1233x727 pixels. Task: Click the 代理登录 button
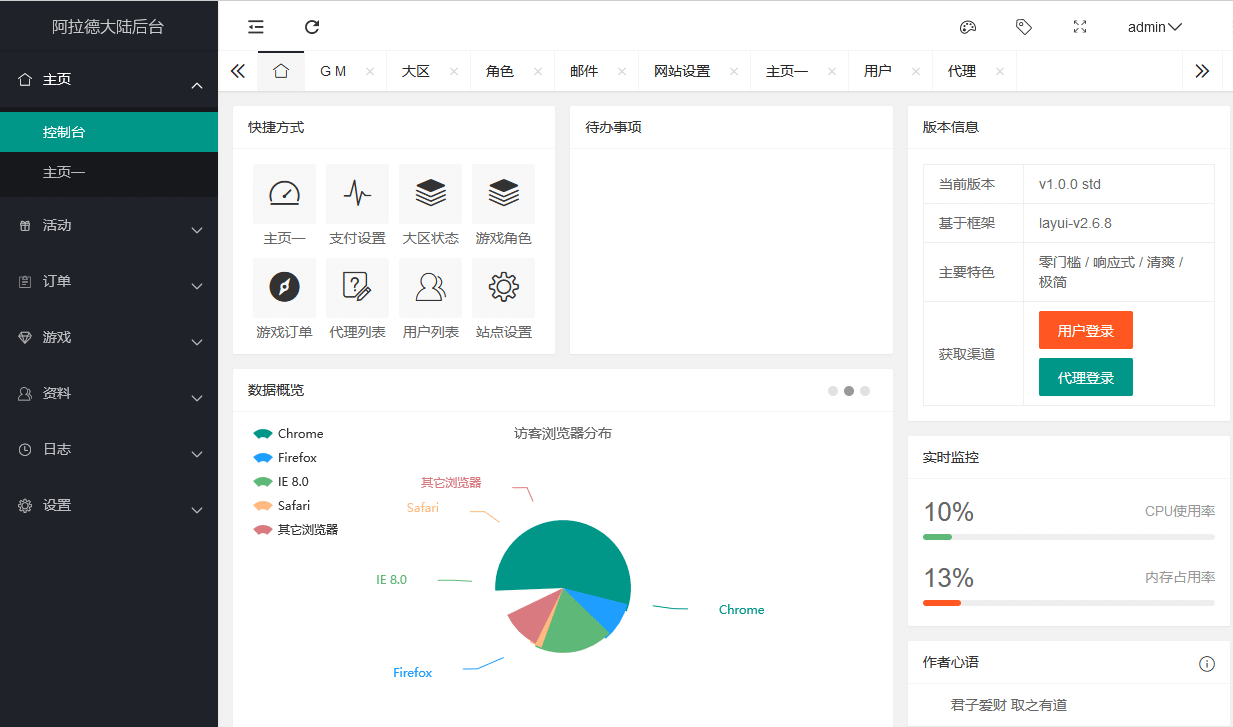1085,377
